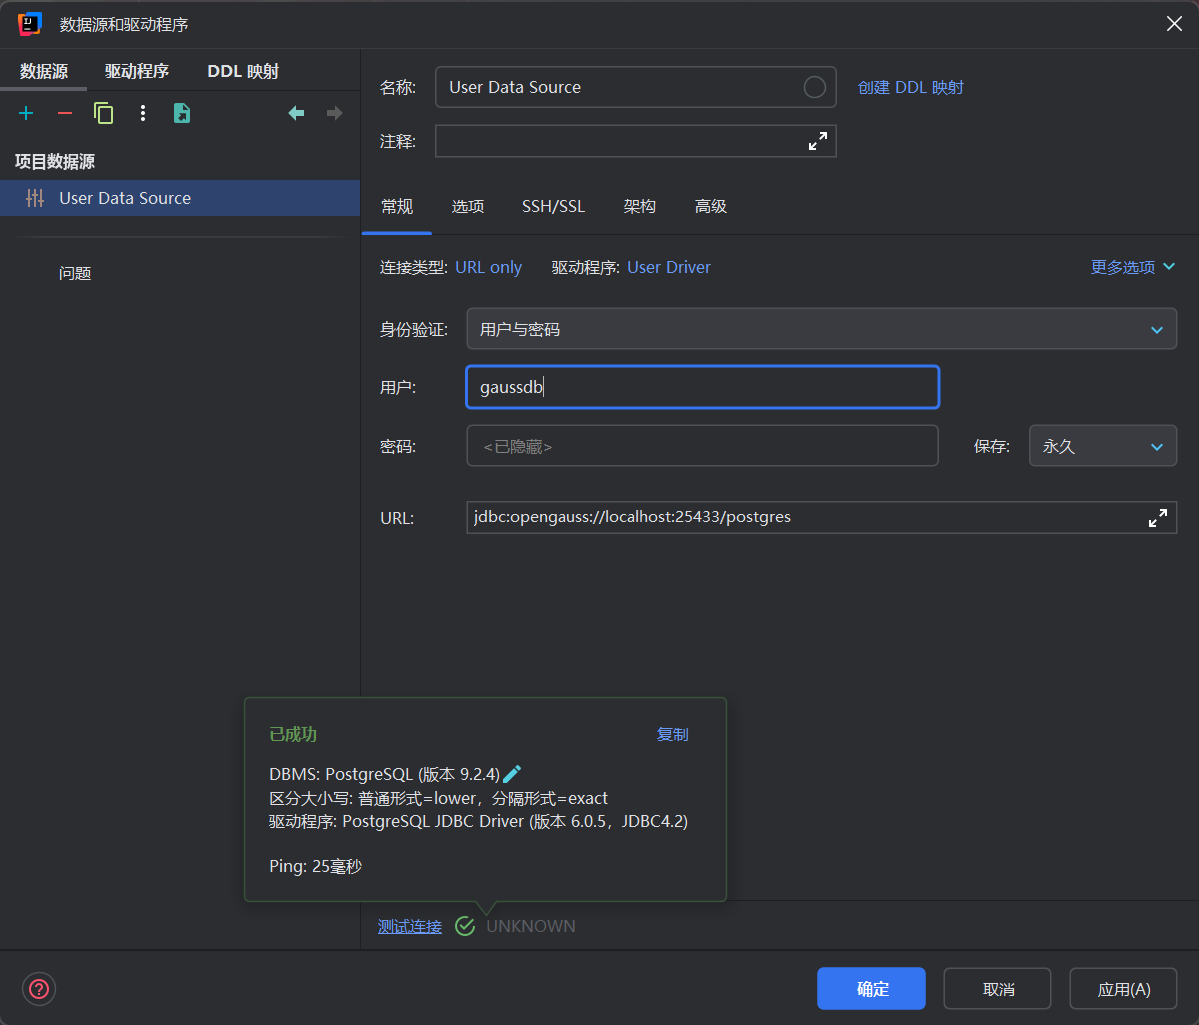
Task: Open the 架构 tab
Action: point(639,207)
